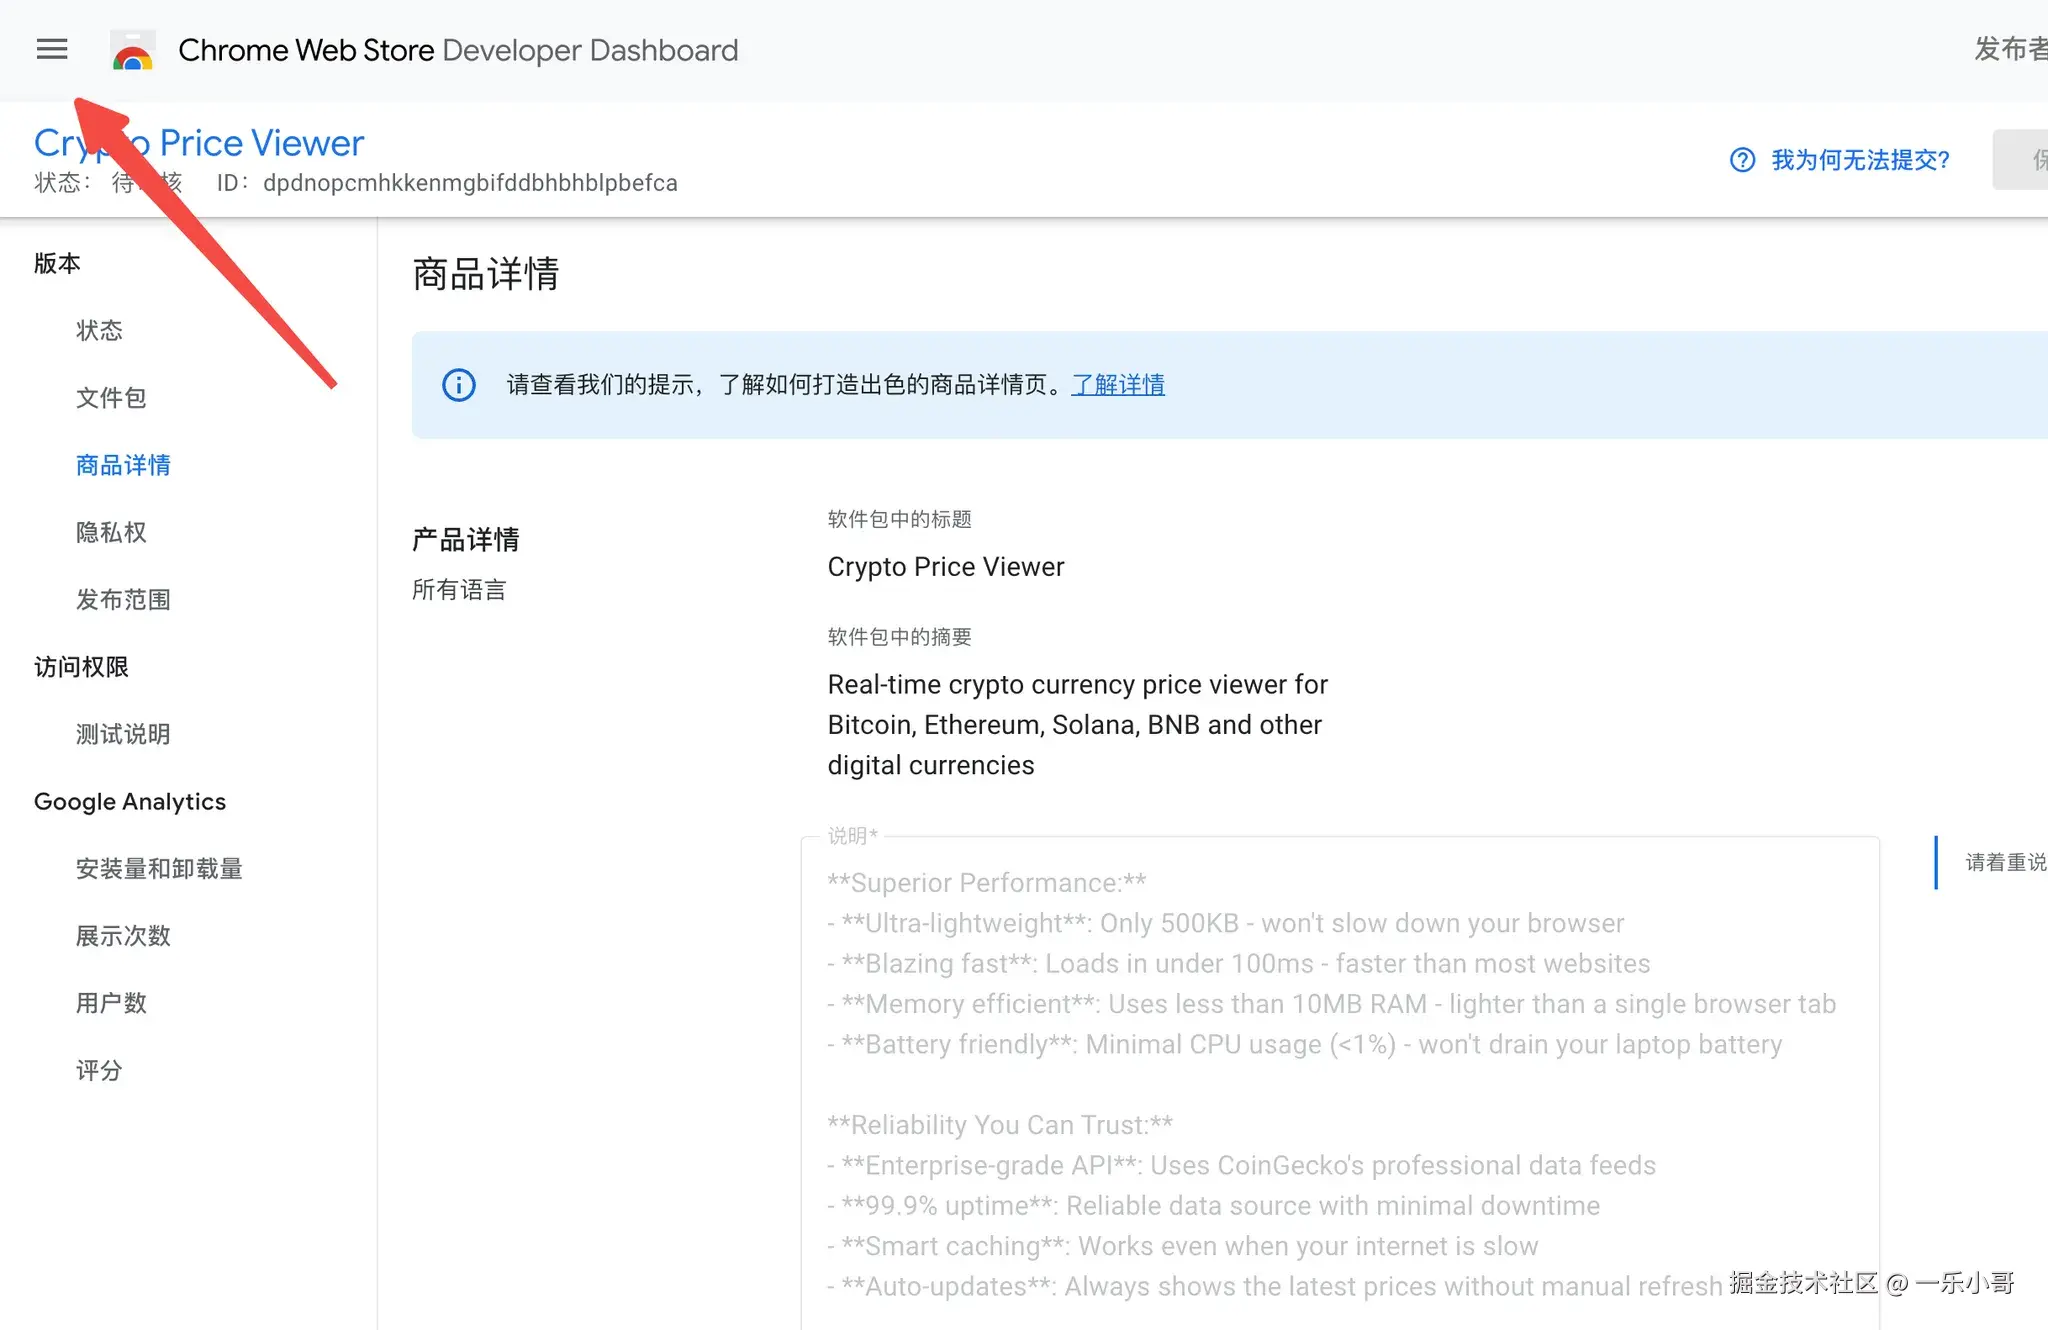Click the Chrome Web Store logo icon
The width and height of the screenshot is (2048, 1330).
click(x=132, y=50)
